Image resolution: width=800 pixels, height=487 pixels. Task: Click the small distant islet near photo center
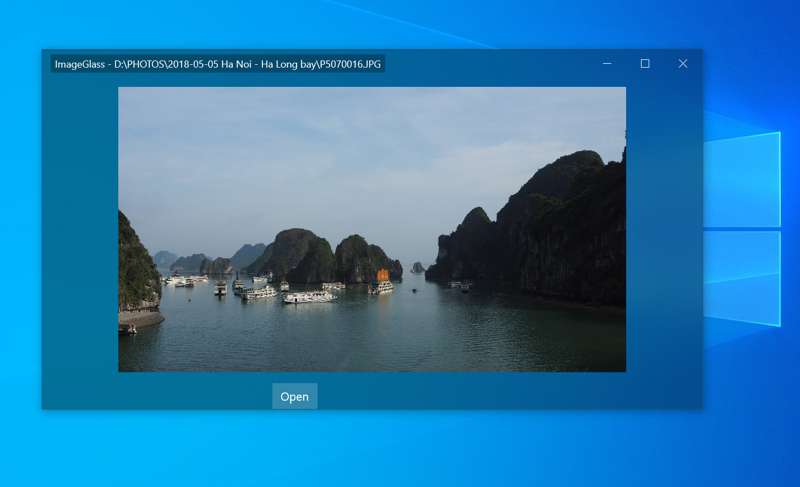[417, 267]
